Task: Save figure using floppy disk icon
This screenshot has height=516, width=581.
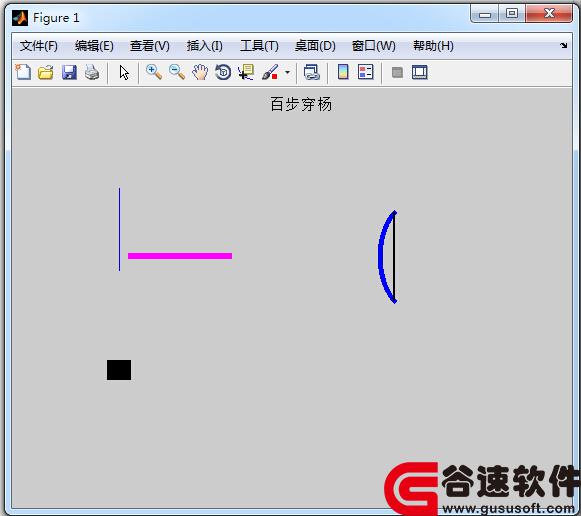Action: pos(69,72)
